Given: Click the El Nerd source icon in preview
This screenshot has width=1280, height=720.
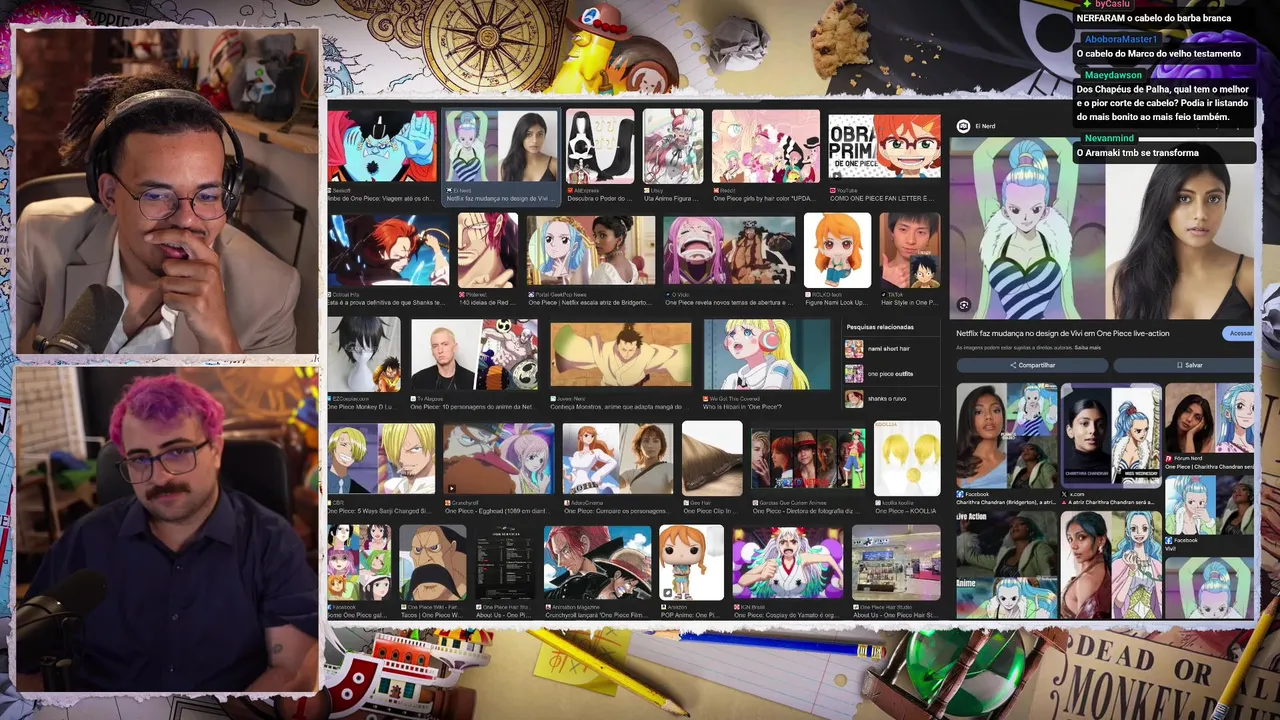Looking at the screenshot, I should click(963, 126).
